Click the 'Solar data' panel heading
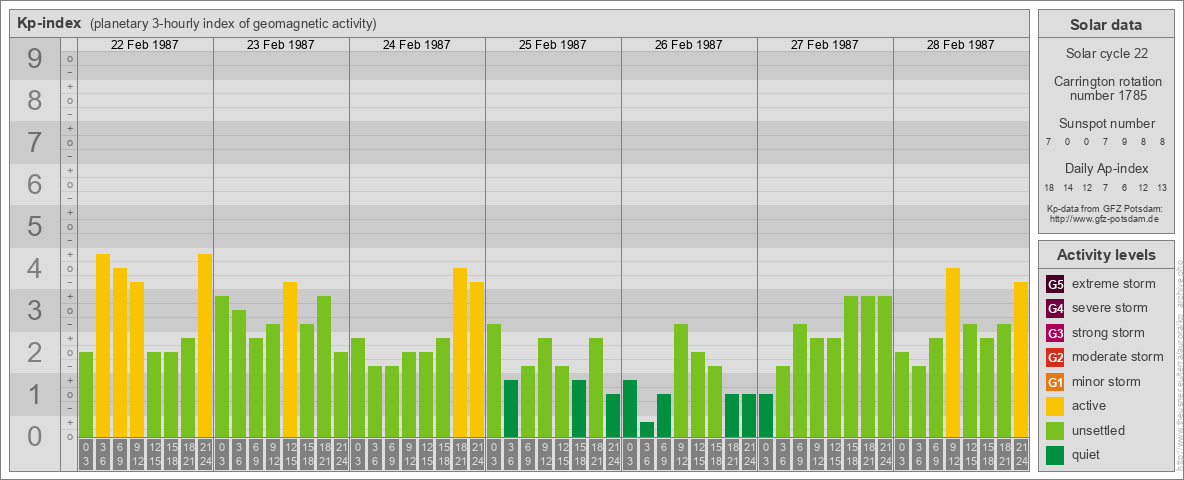Screen dimensions: 1184x480 [1106, 25]
